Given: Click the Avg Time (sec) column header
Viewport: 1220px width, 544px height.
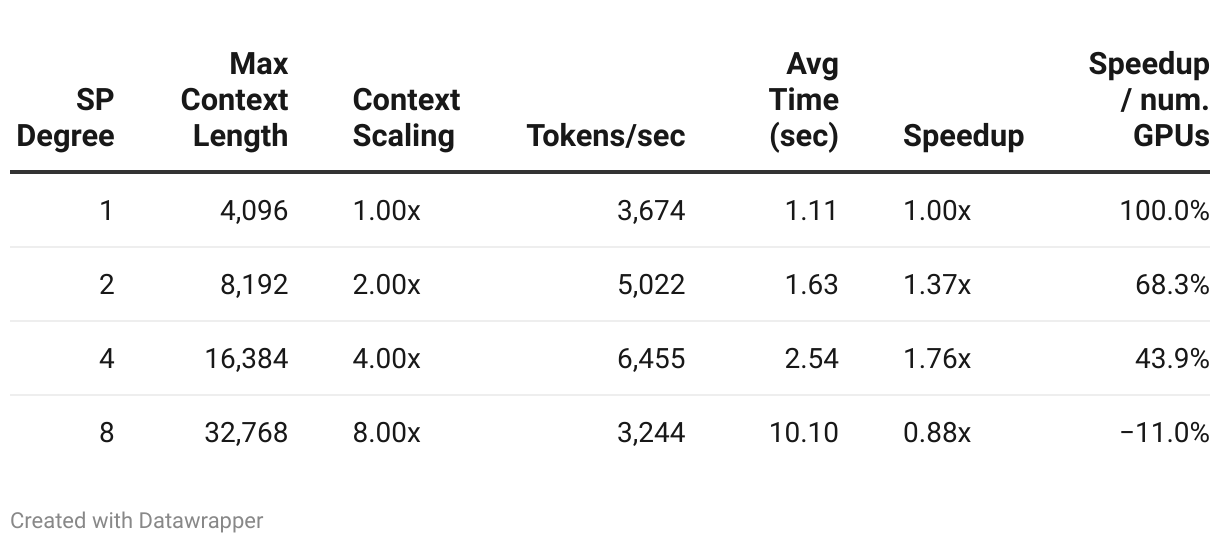Looking at the screenshot, I should (804, 100).
